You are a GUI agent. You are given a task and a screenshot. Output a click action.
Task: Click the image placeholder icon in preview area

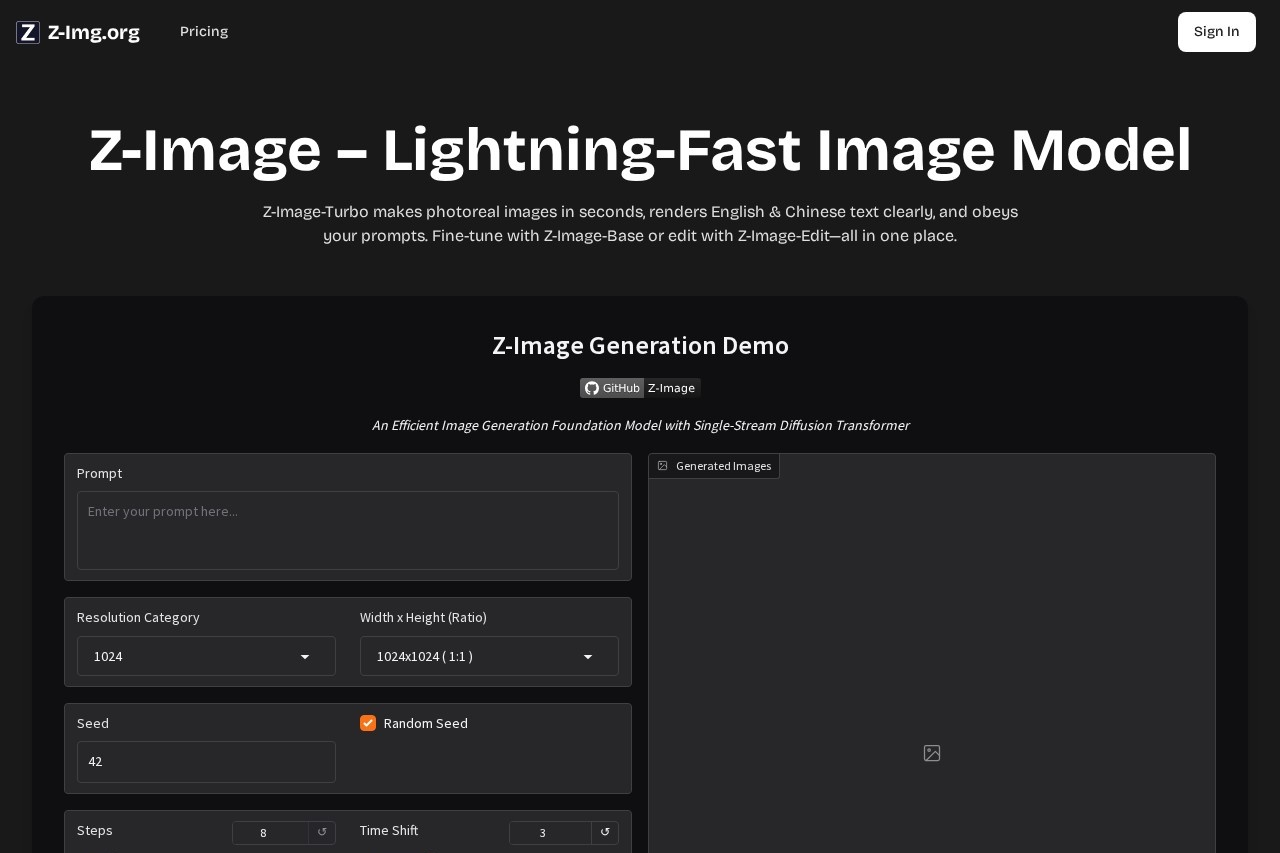(931, 753)
